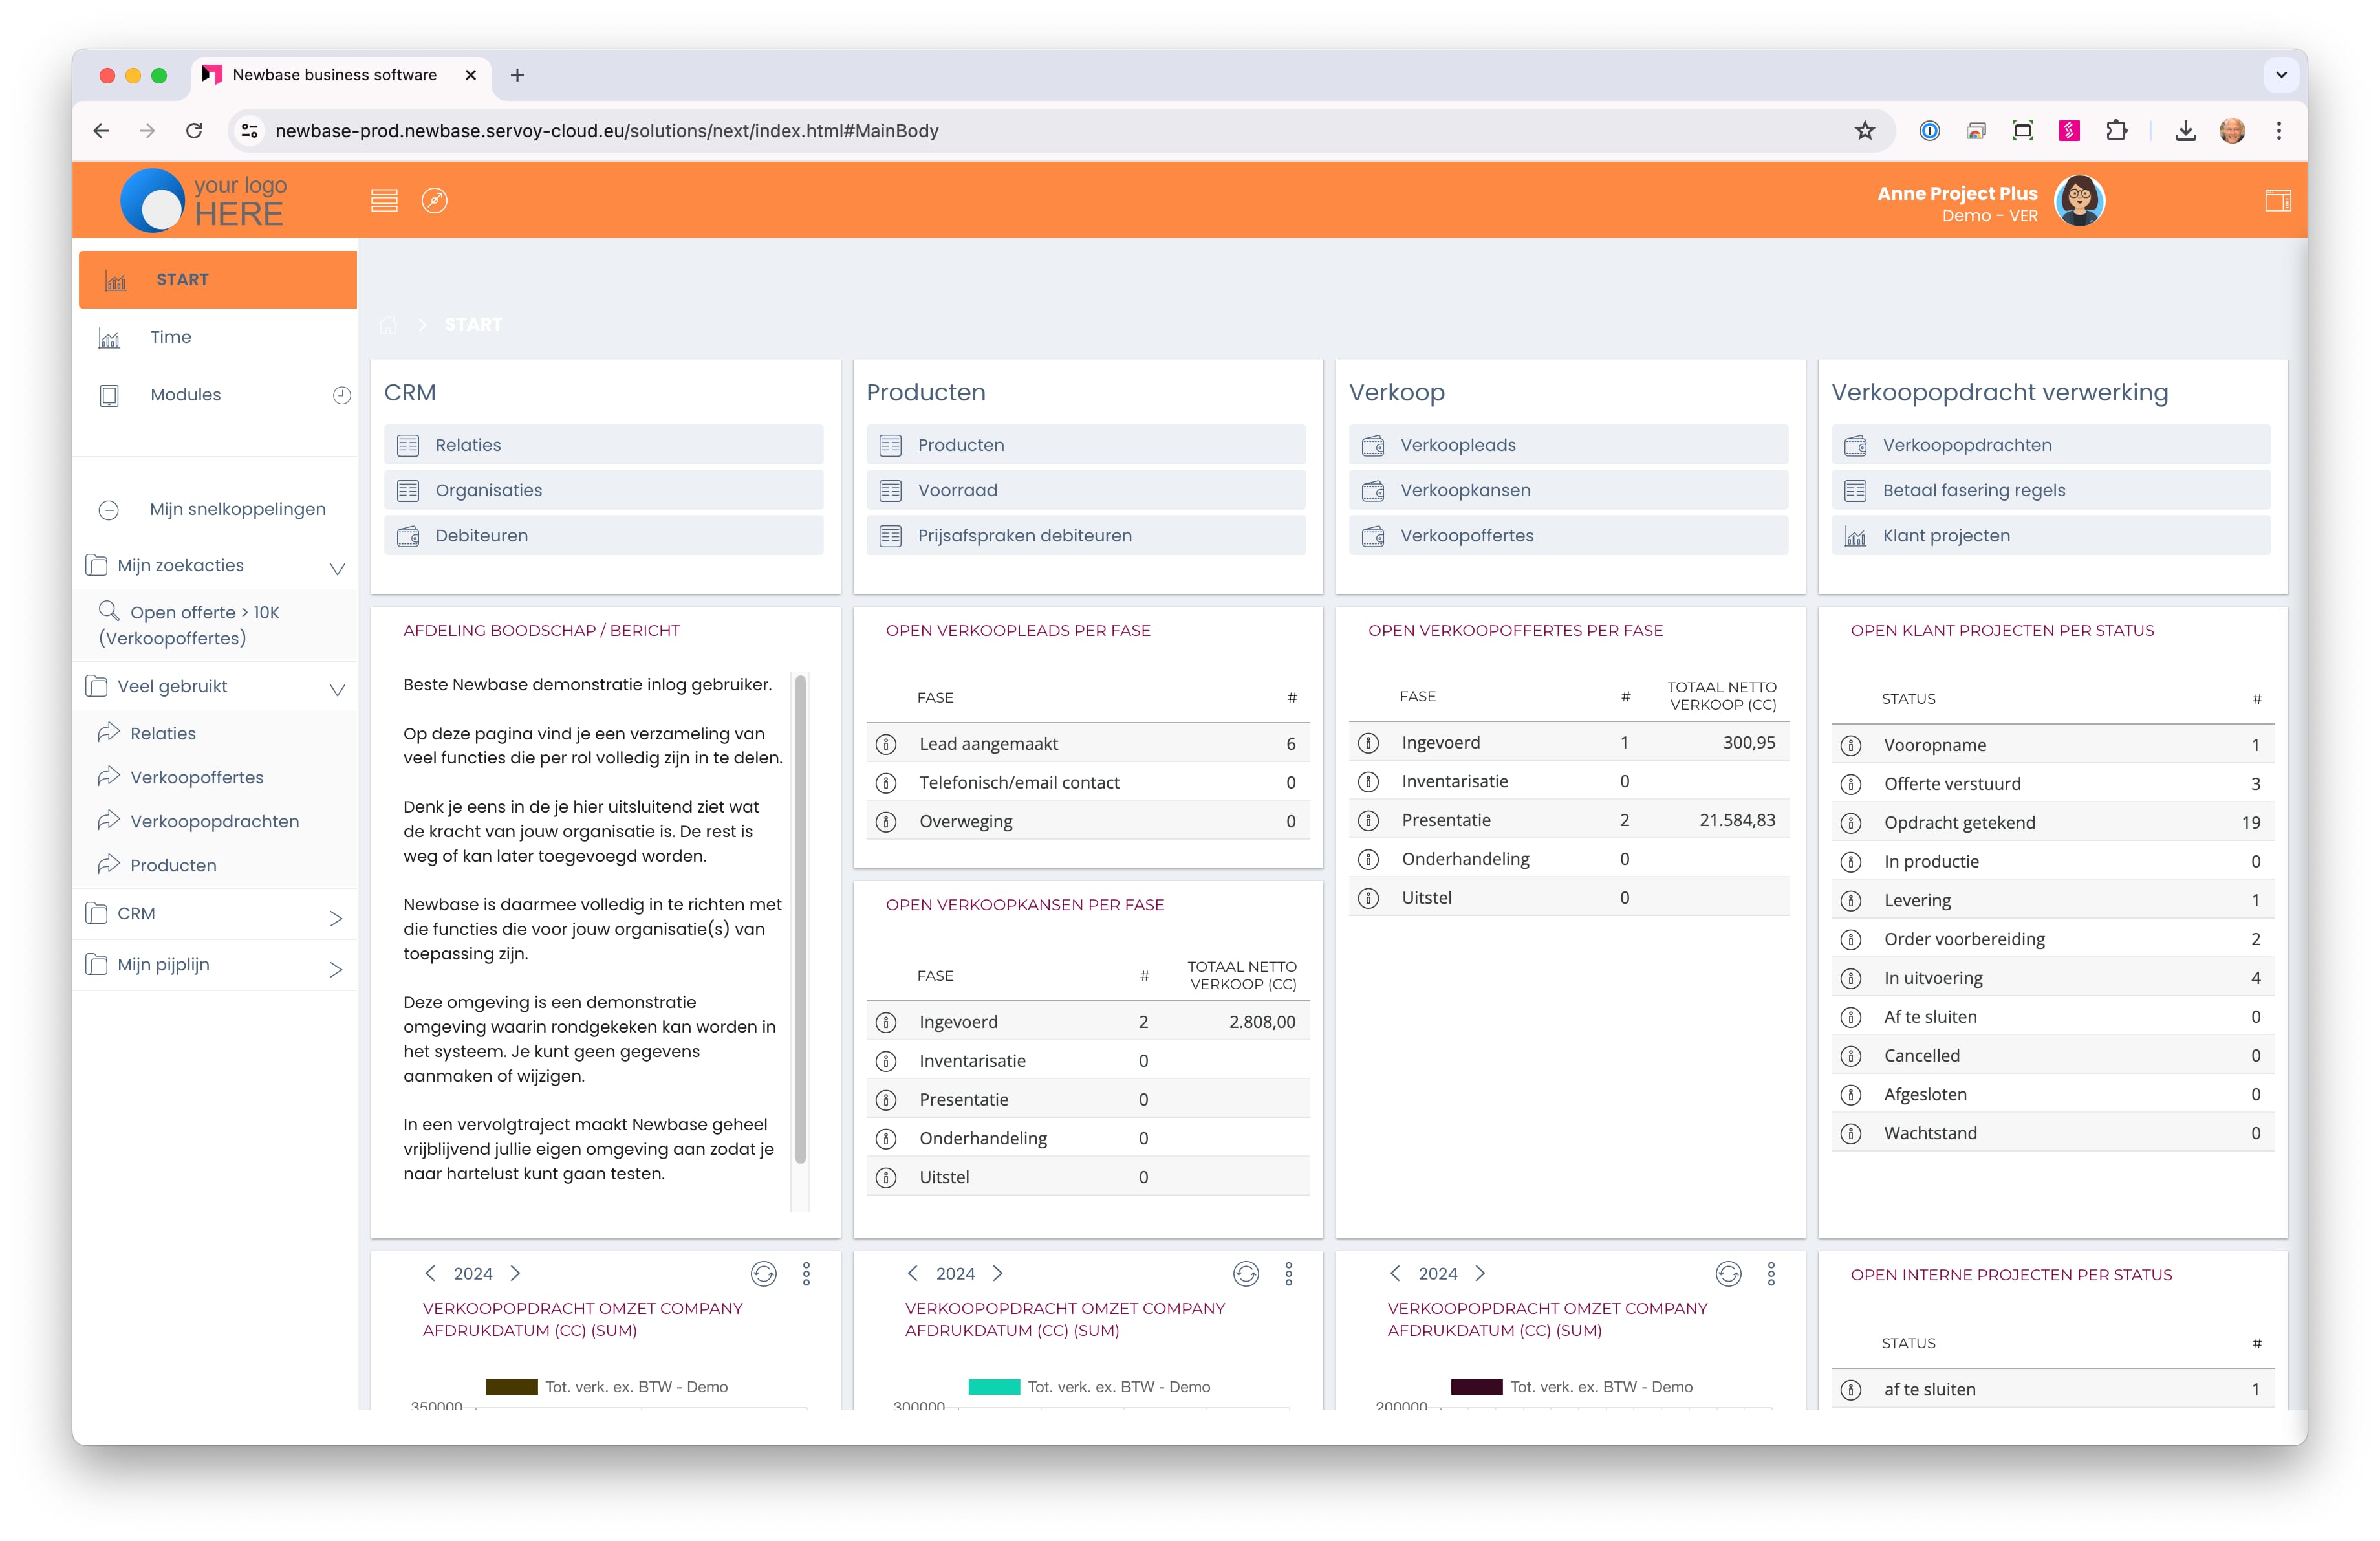The width and height of the screenshot is (2380, 1541).
Task: Open the side panel icon at header right
Action: click(2278, 201)
